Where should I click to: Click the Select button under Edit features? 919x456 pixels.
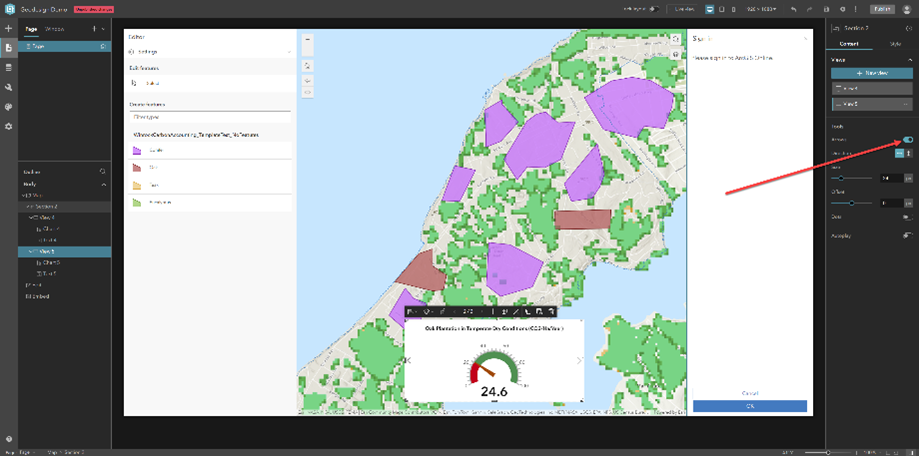click(209, 83)
